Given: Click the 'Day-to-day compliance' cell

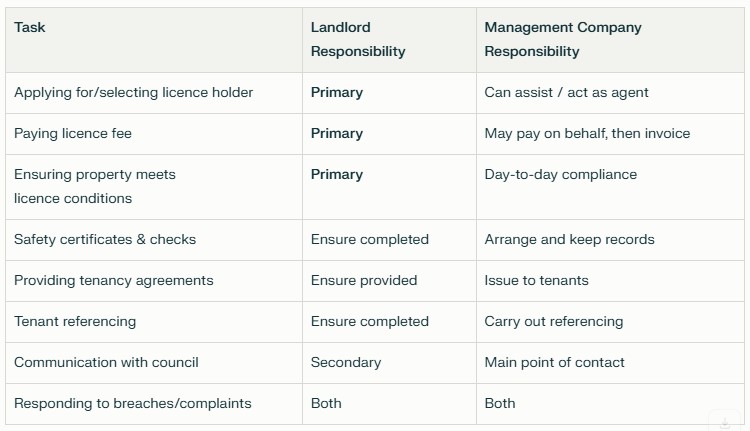Looking at the screenshot, I should pos(561,174).
